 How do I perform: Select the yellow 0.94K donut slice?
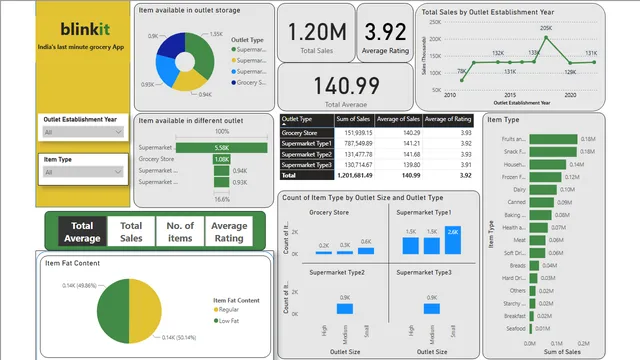coord(189,81)
